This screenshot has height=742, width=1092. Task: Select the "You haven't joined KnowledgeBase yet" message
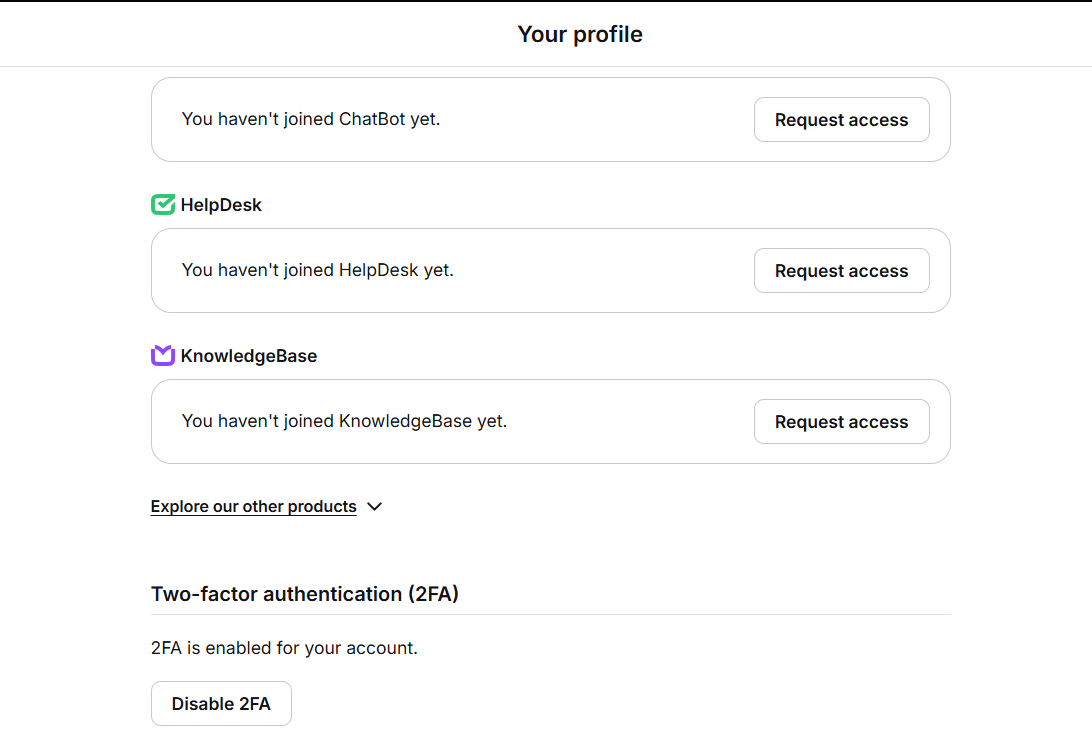point(344,421)
